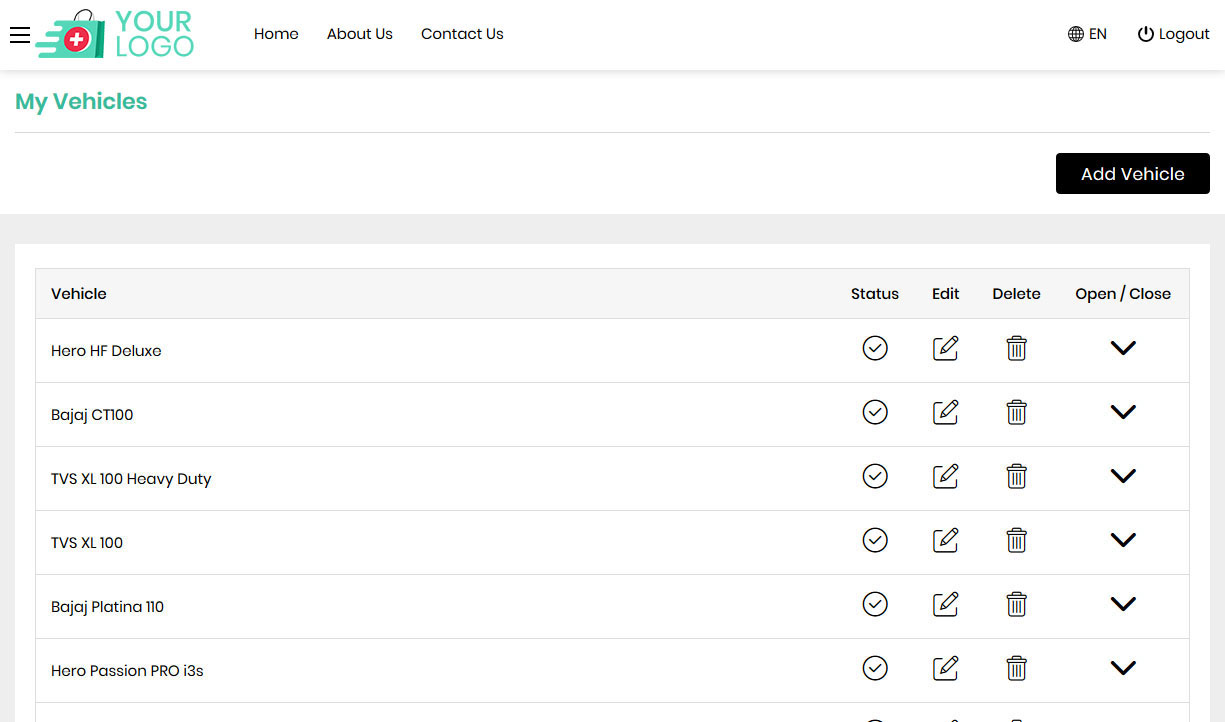Click the Bajaj CT100 vehicle name
Screen dimensions: 1225x722
92,415
